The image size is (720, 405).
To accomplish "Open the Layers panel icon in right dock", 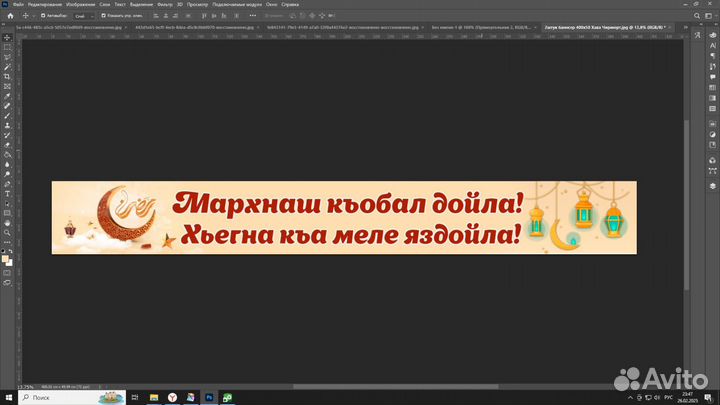I will 712,186.
